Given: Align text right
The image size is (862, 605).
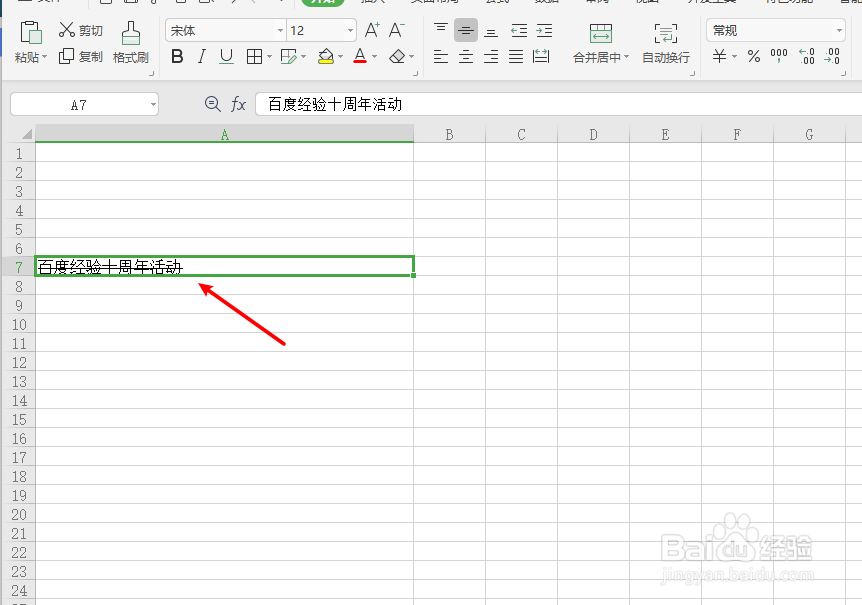Looking at the screenshot, I should tap(491, 56).
